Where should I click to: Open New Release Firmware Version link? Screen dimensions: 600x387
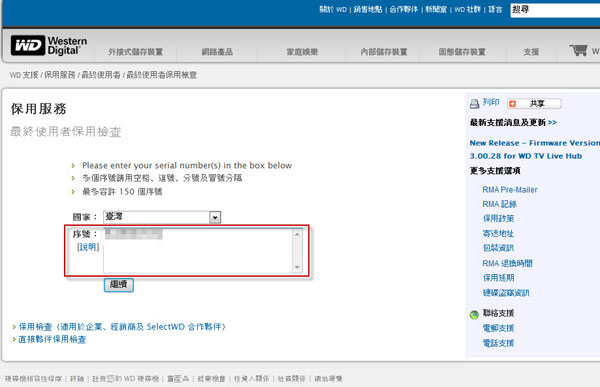click(x=535, y=149)
